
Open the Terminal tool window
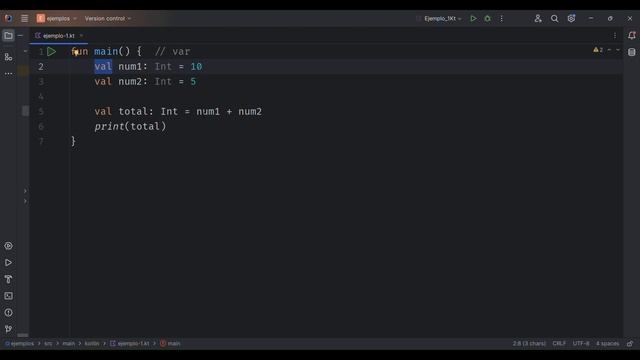pos(8,296)
